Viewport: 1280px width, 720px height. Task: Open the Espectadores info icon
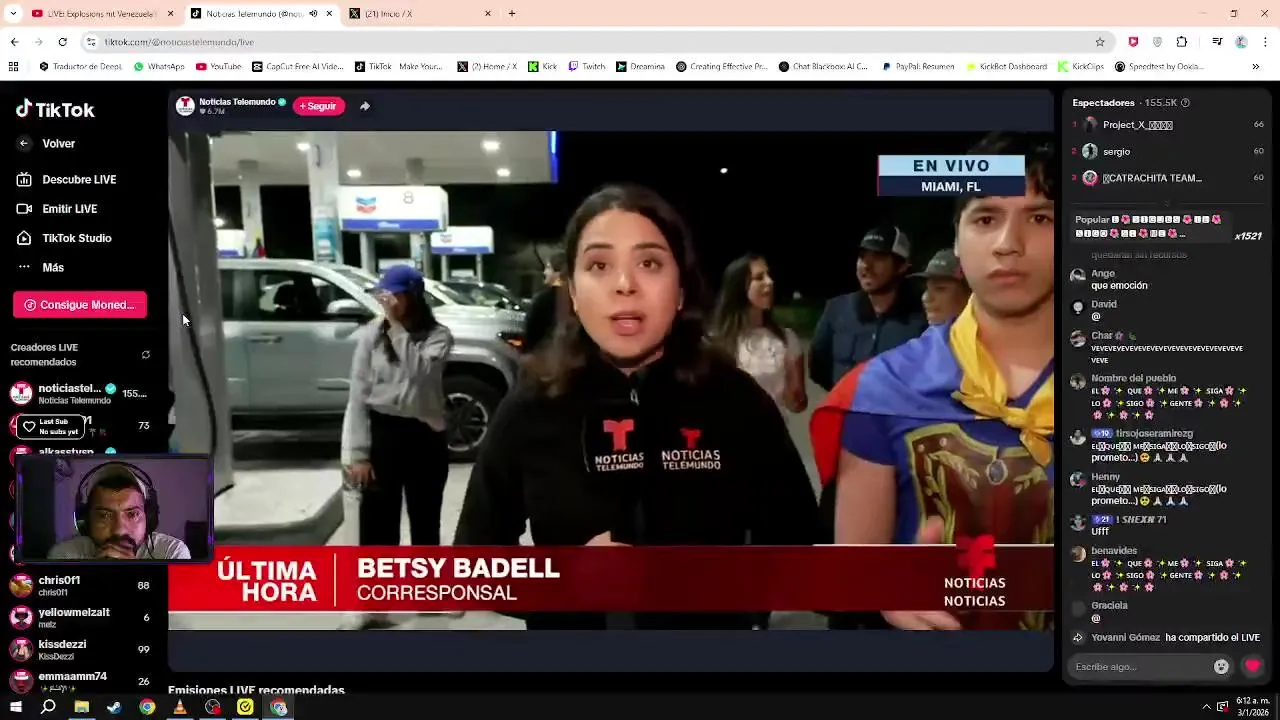pyautogui.click(x=1185, y=103)
